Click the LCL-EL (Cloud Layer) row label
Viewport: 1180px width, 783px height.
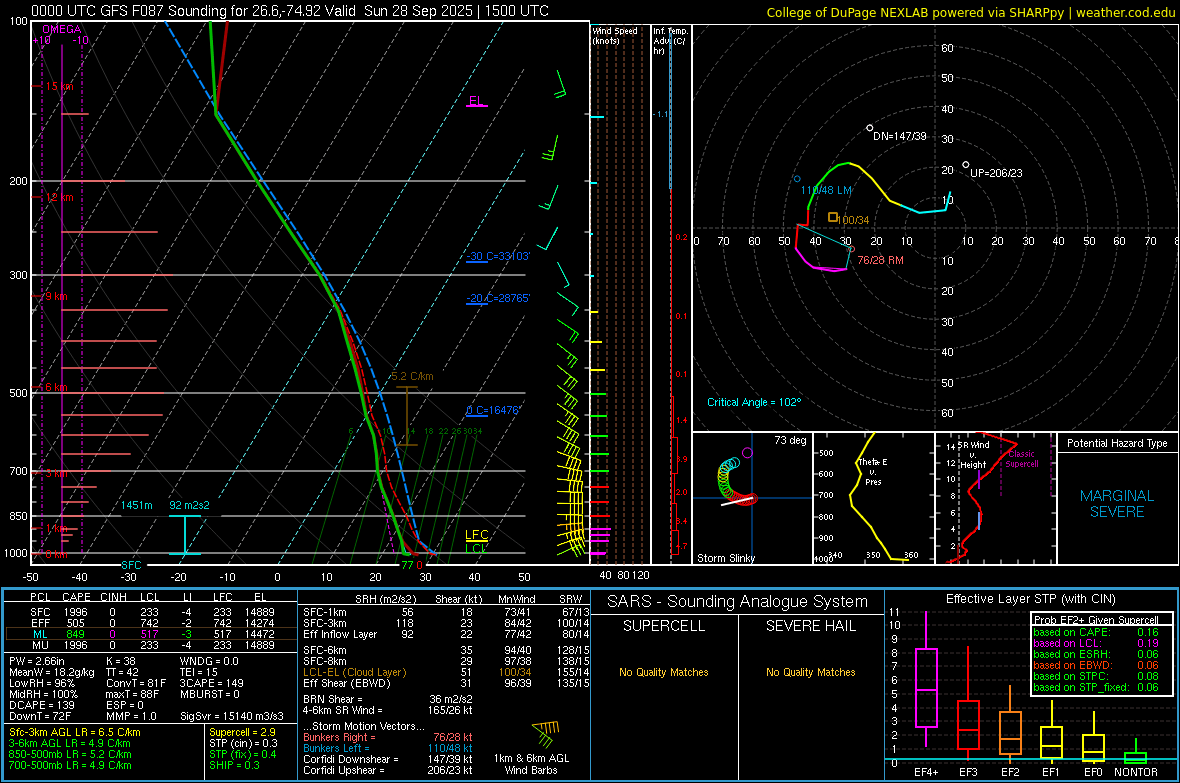pyautogui.click(x=354, y=672)
